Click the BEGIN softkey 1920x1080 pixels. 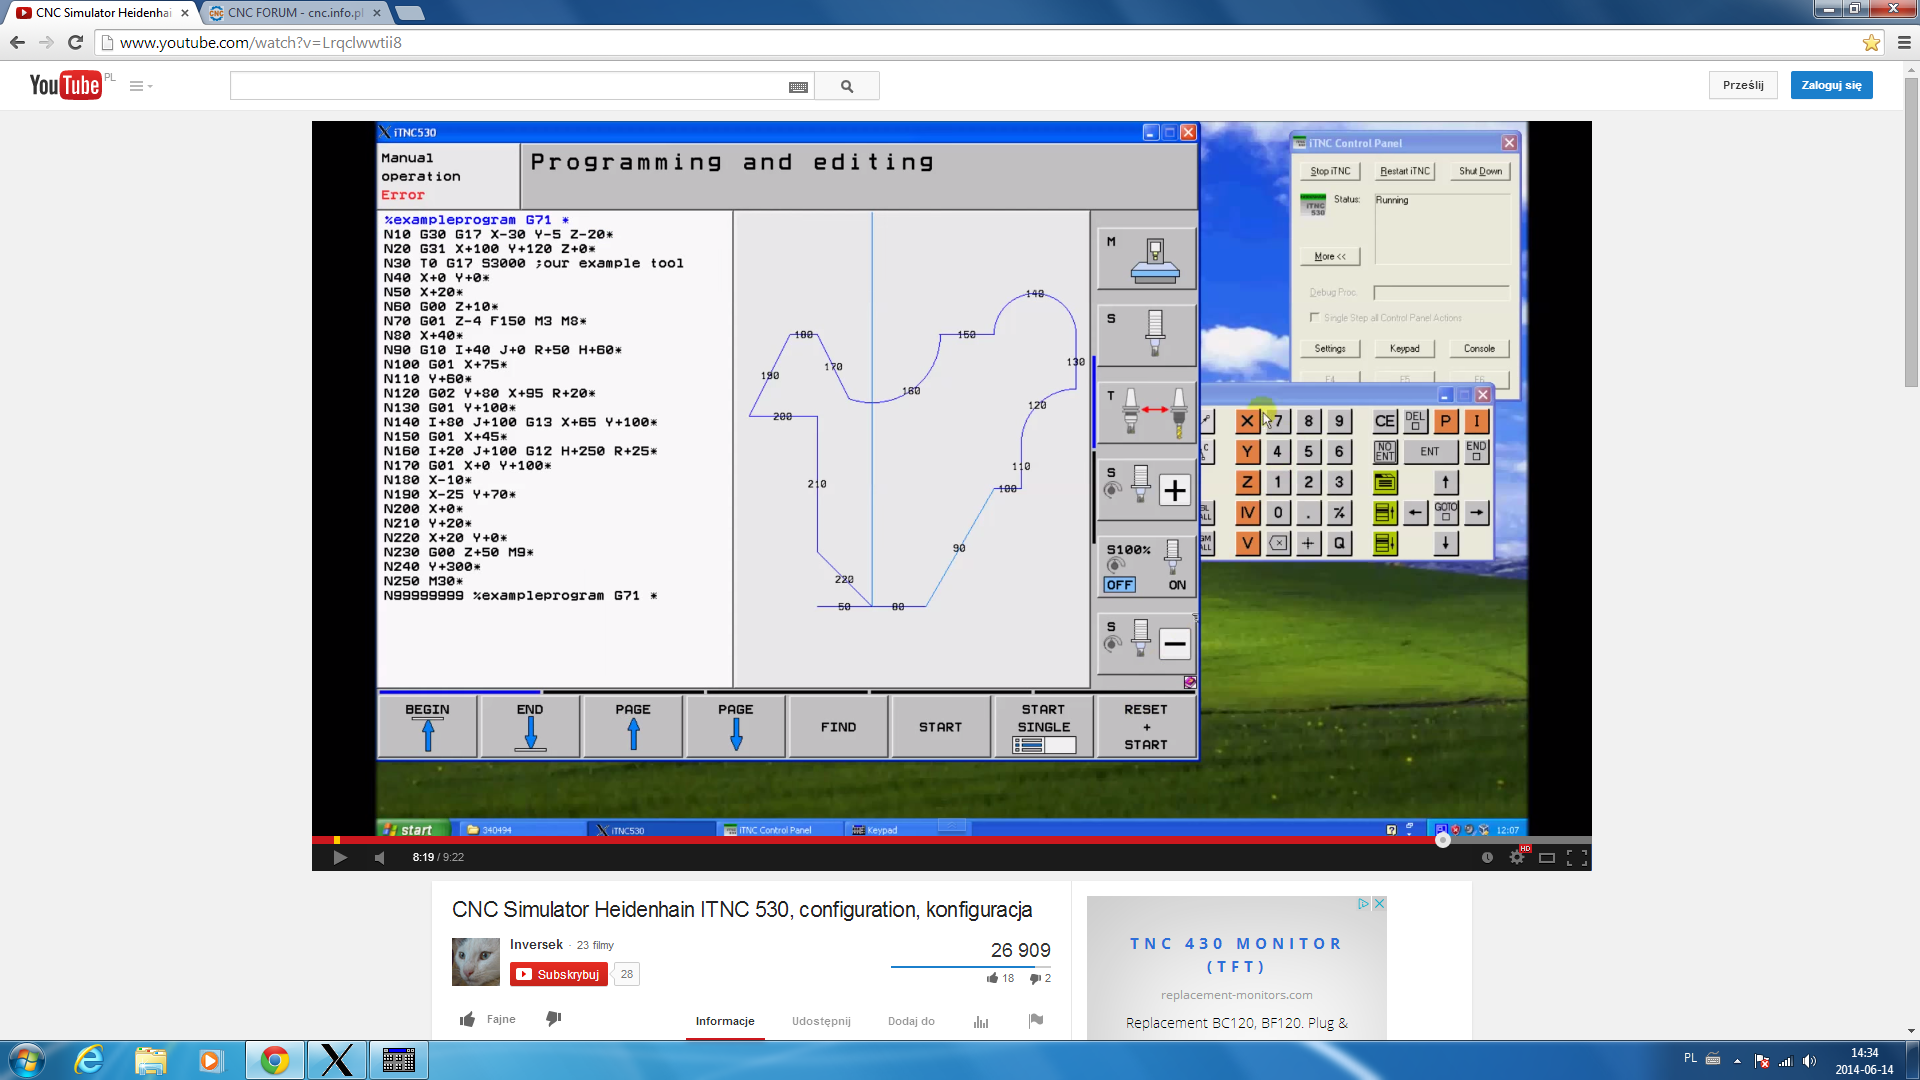click(428, 727)
